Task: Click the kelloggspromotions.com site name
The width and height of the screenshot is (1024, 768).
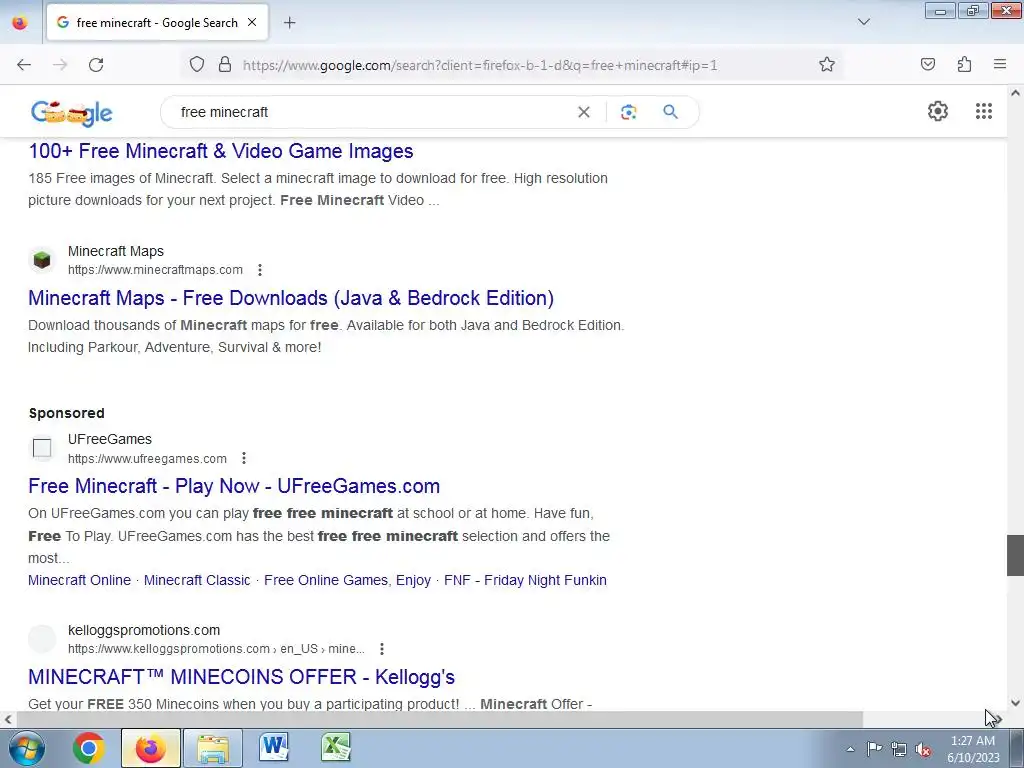Action: tap(144, 630)
